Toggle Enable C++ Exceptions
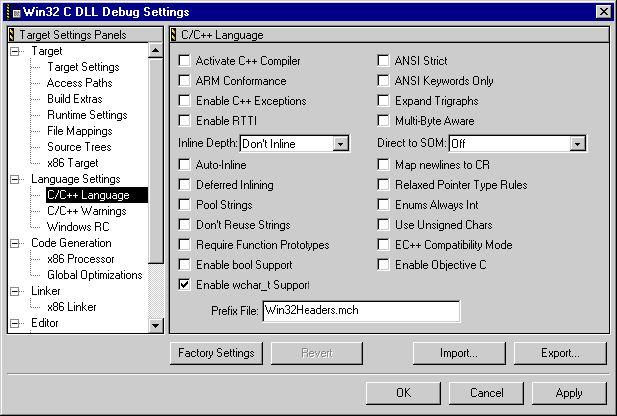 (184, 101)
